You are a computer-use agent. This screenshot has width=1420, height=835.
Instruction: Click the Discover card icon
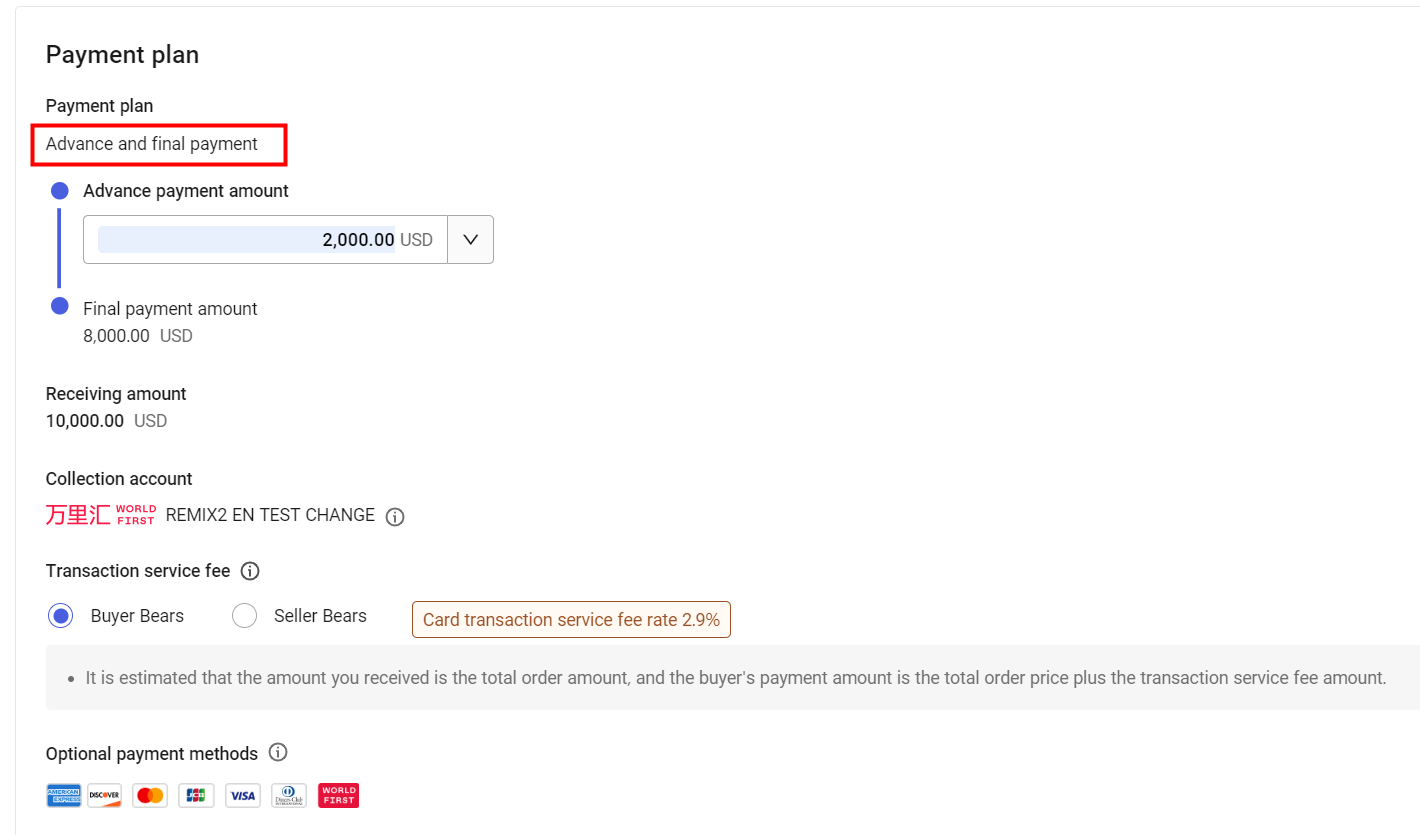(x=104, y=795)
